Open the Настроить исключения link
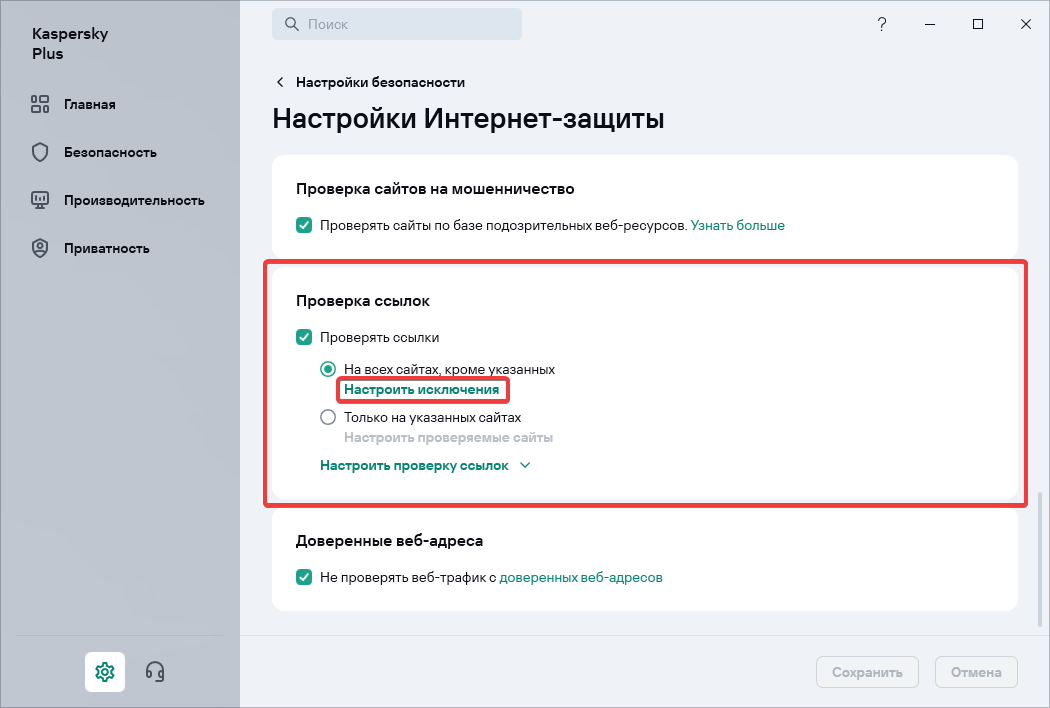 [421, 389]
